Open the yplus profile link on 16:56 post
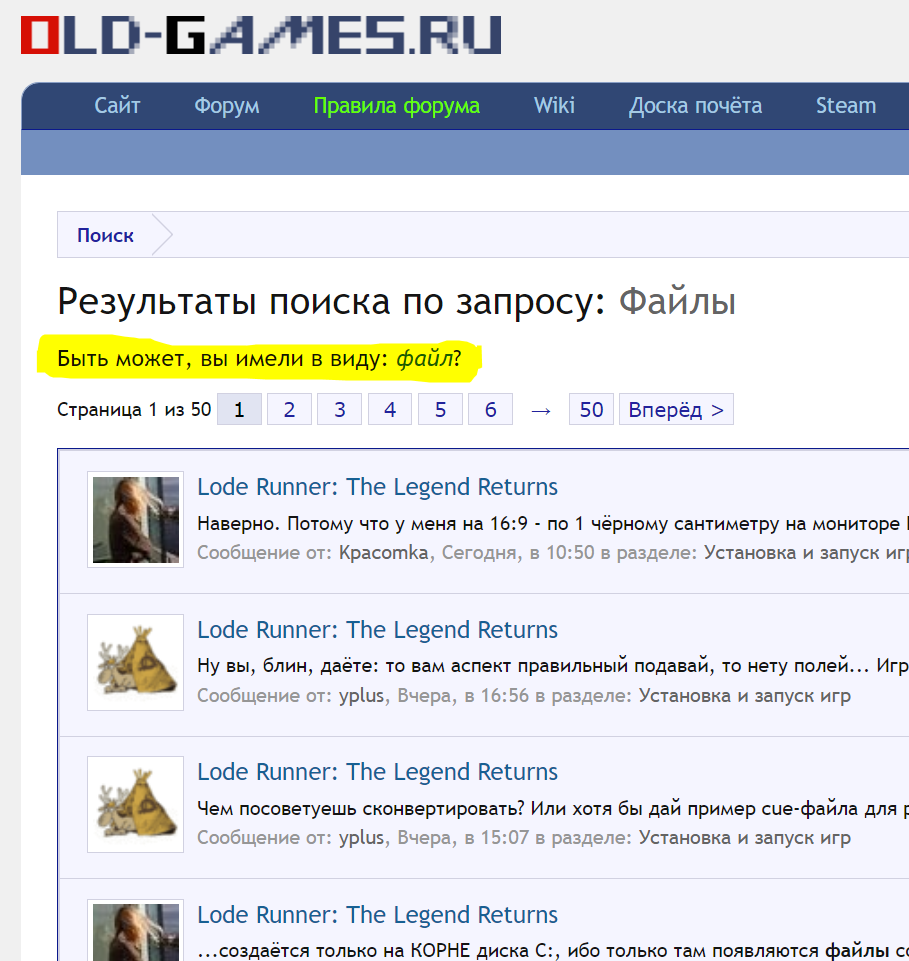 [362, 696]
